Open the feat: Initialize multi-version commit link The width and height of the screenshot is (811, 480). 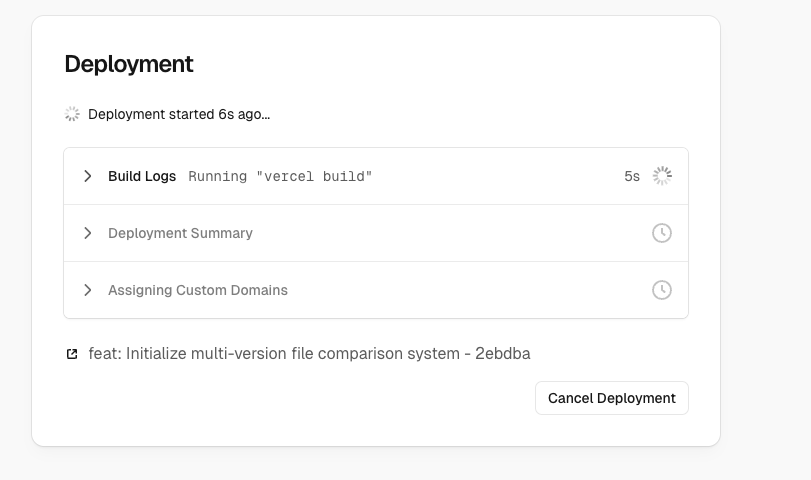(x=270, y=354)
